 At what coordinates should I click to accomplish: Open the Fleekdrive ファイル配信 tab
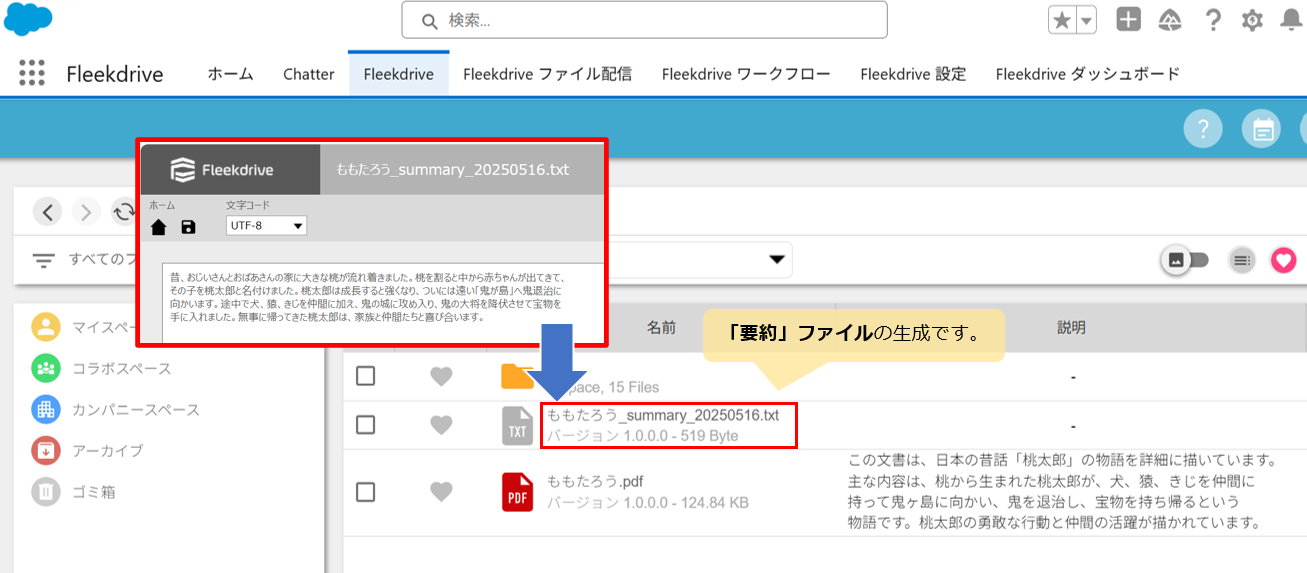click(x=547, y=74)
